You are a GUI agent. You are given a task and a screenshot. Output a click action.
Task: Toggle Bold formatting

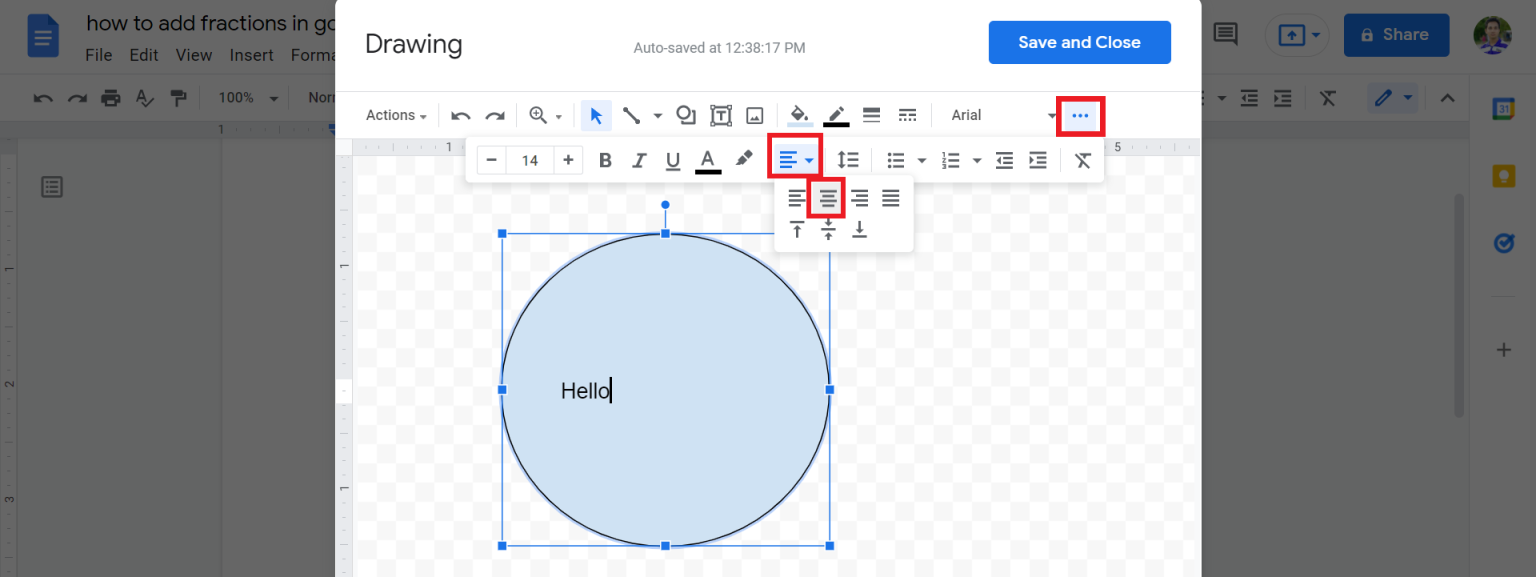pyautogui.click(x=605, y=160)
